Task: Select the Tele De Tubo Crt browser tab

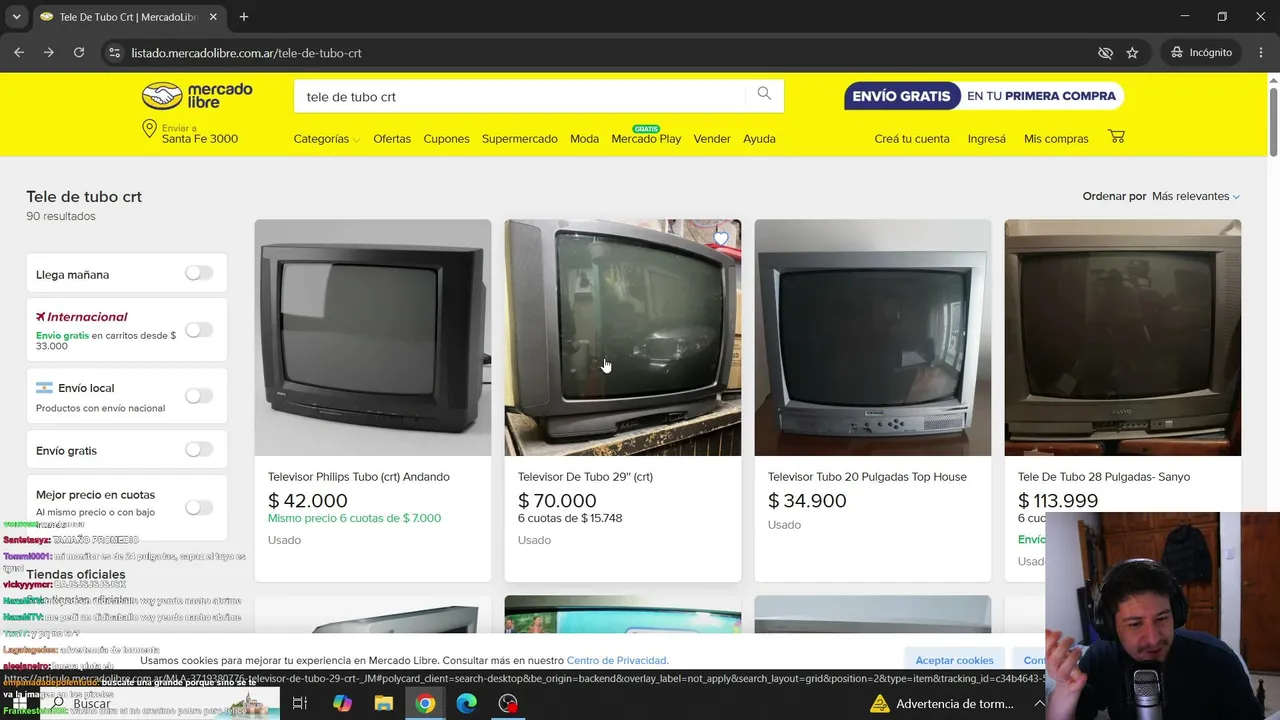Action: pyautogui.click(x=128, y=17)
